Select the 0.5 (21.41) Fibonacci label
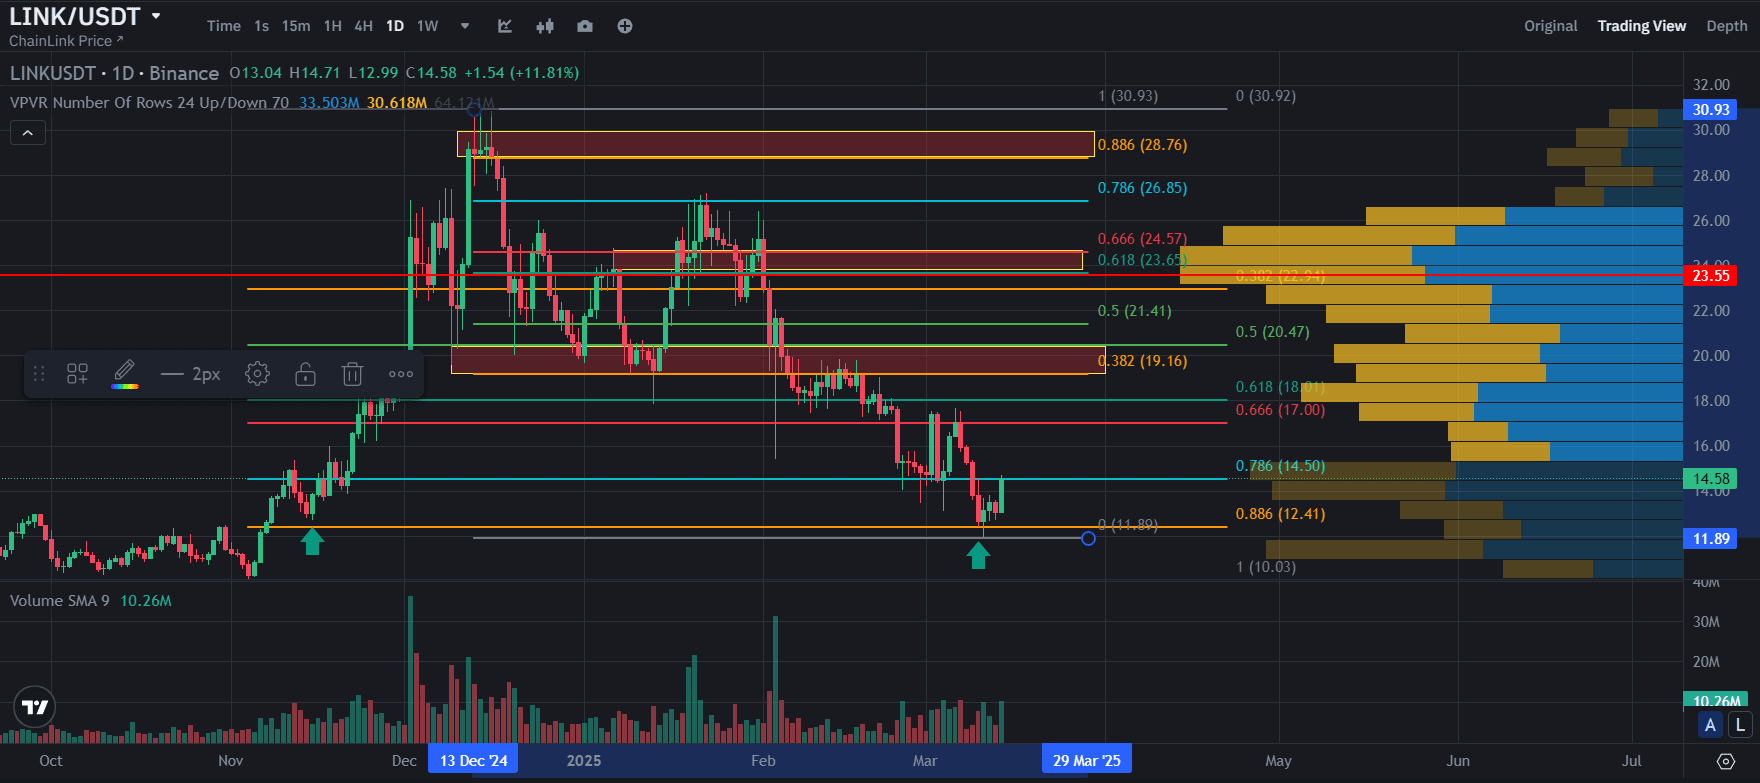Screen dimensions: 1760x783 coord(1134,311)
